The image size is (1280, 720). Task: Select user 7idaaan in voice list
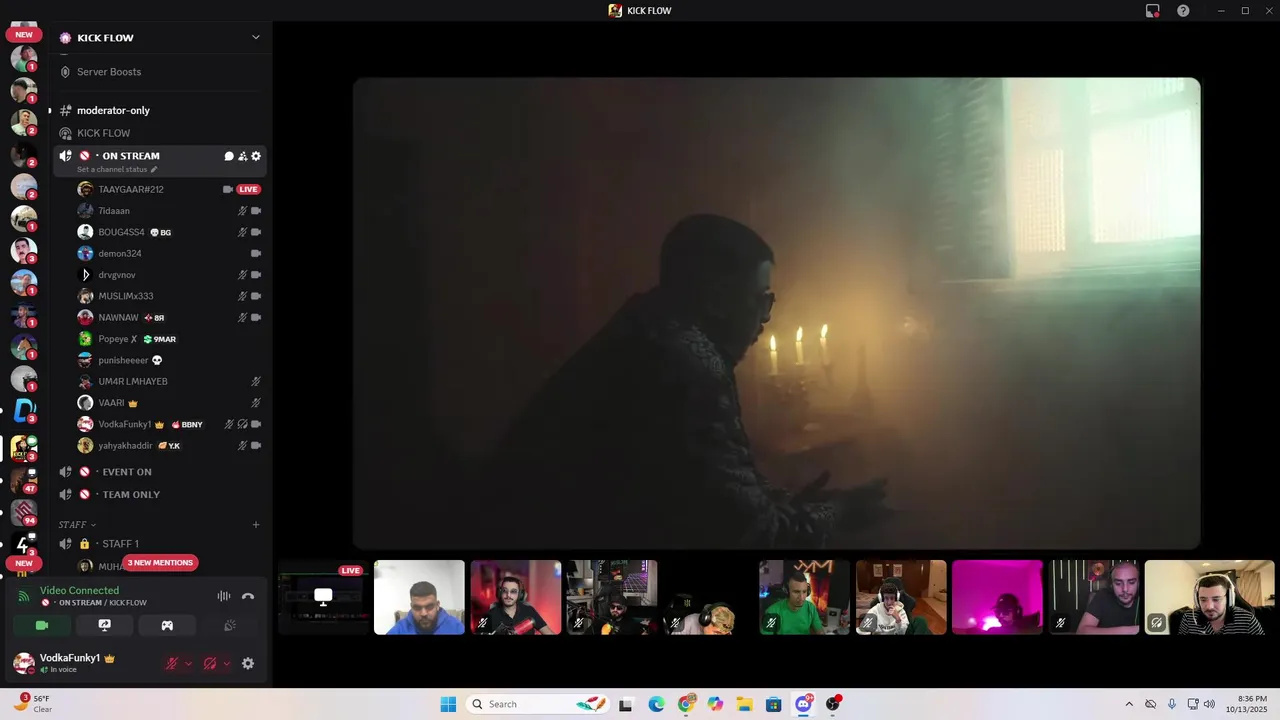[114, 211]
